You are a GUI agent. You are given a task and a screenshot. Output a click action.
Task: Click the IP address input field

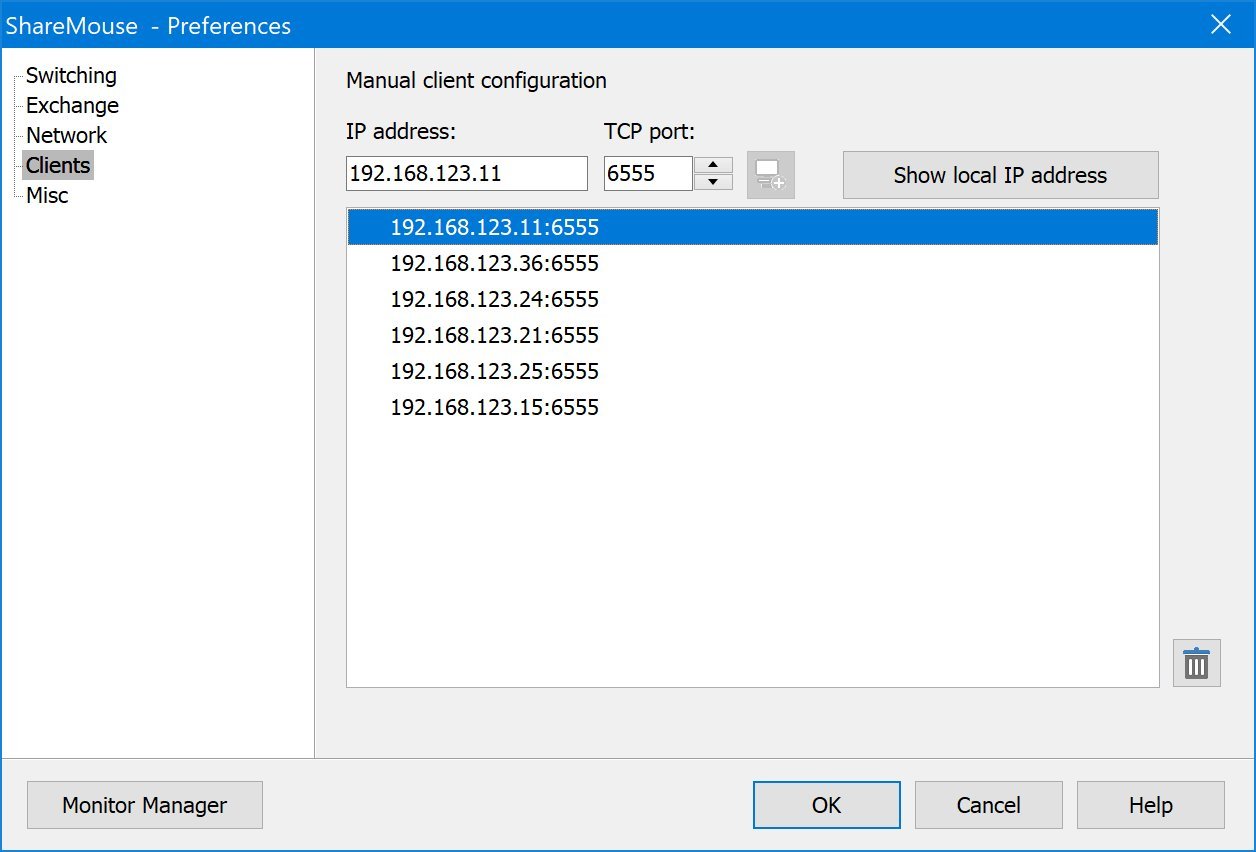466,173
